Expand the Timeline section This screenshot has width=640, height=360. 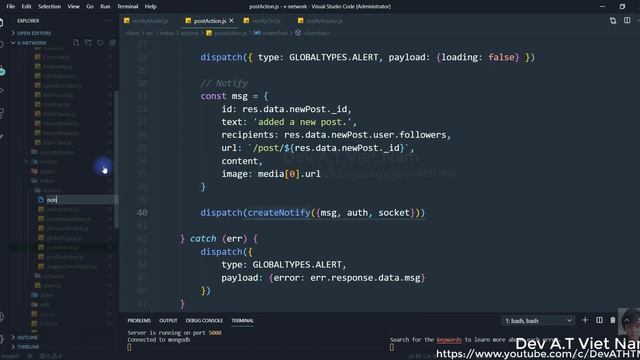coord(28,347)
